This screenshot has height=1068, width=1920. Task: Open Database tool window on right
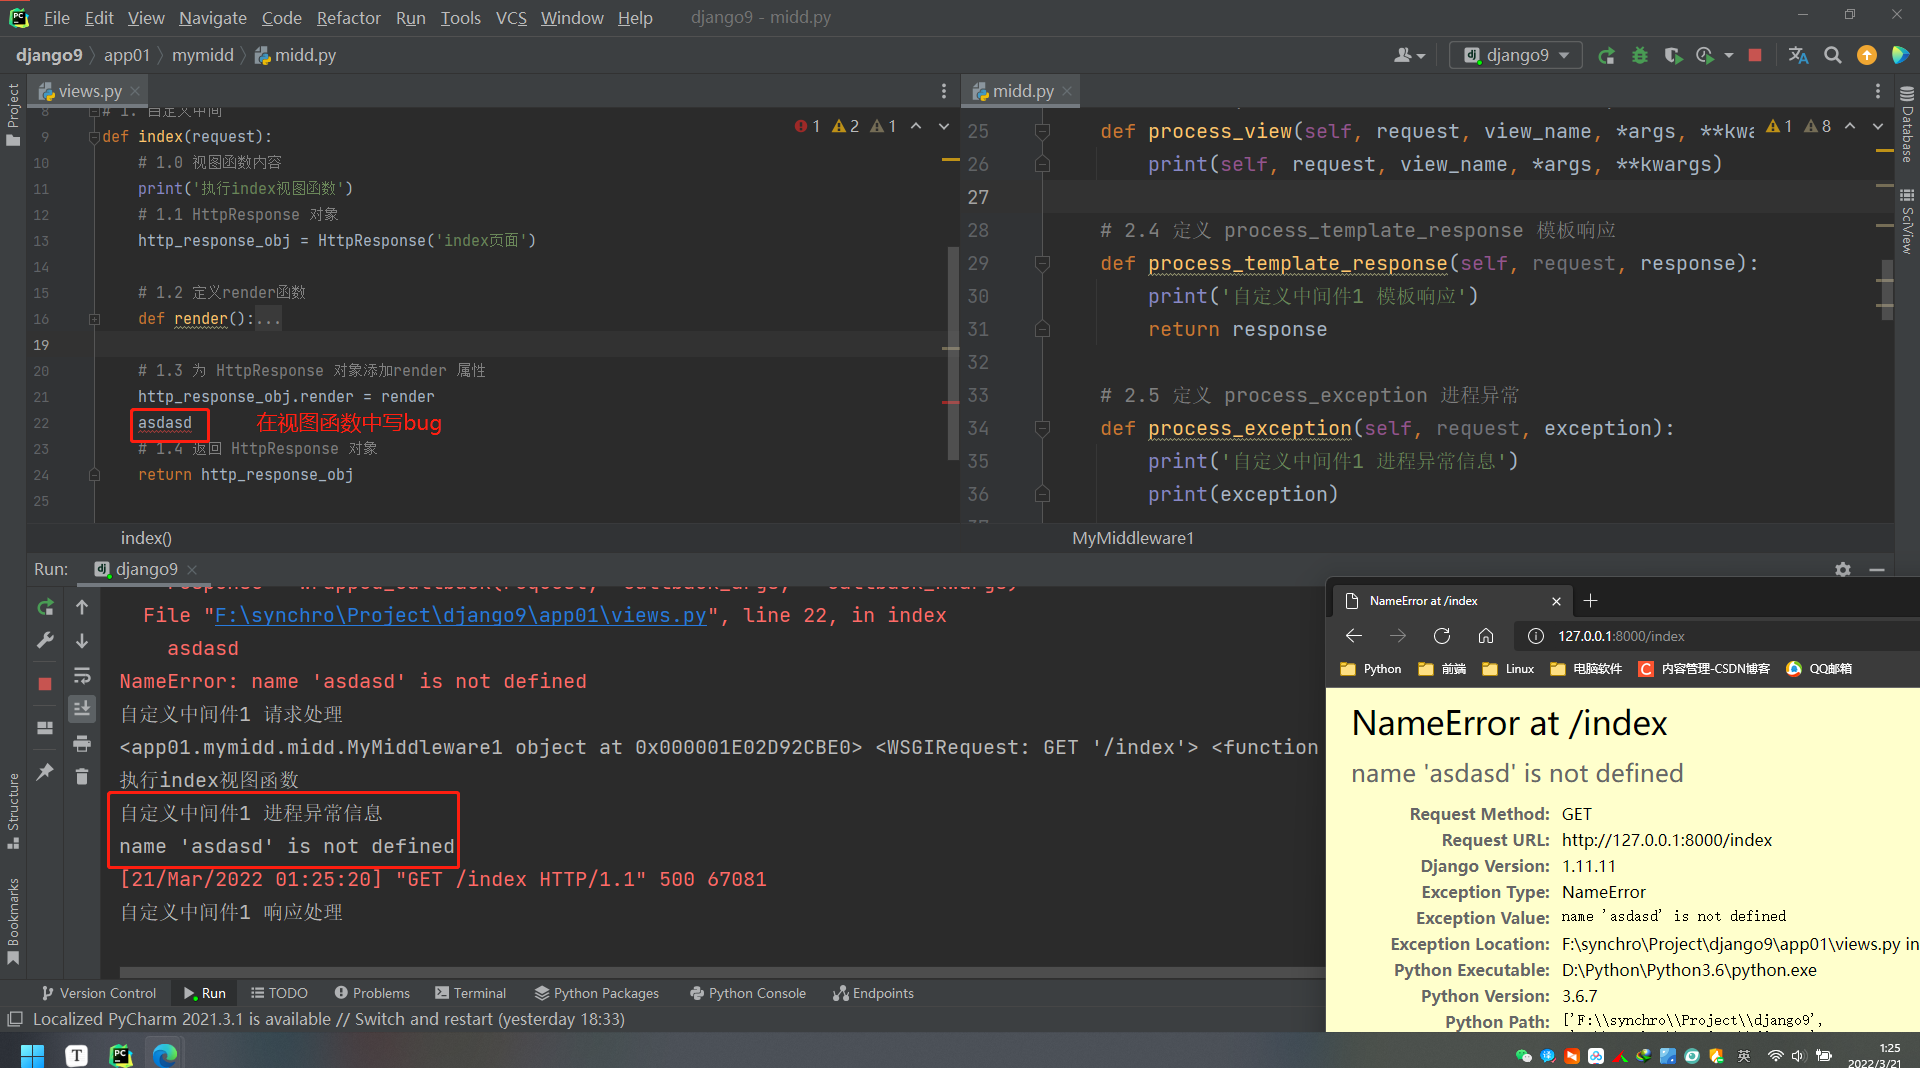click(x=1907, y=125)
